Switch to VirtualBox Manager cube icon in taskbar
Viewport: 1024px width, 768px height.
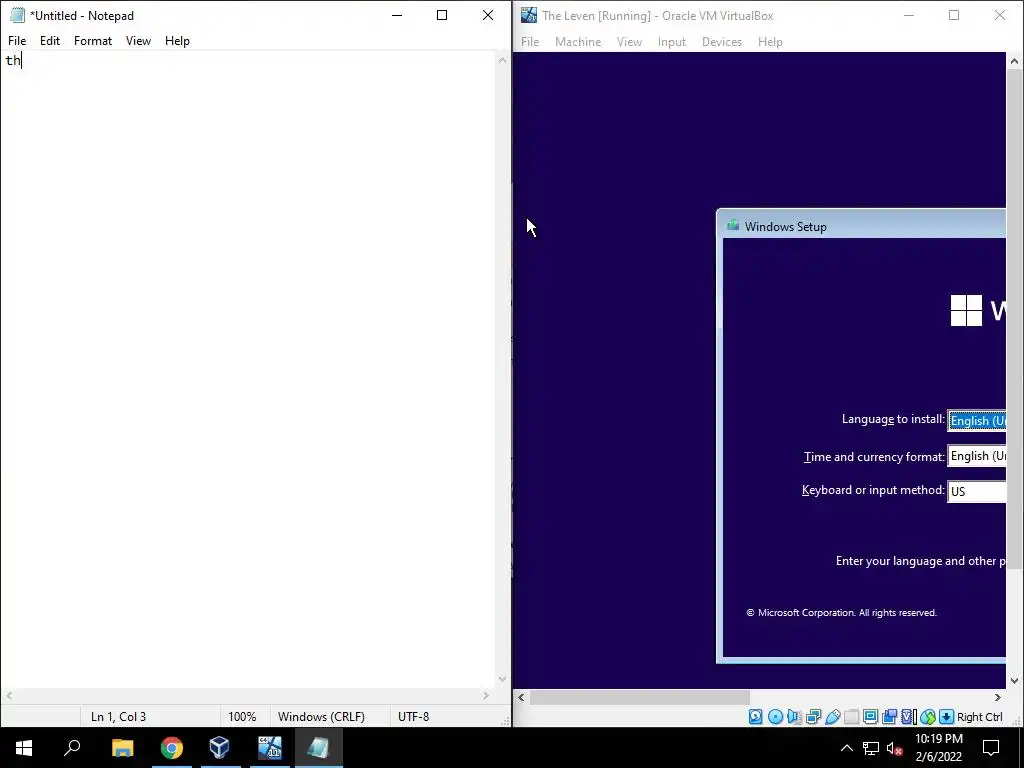tap(220, 748)
